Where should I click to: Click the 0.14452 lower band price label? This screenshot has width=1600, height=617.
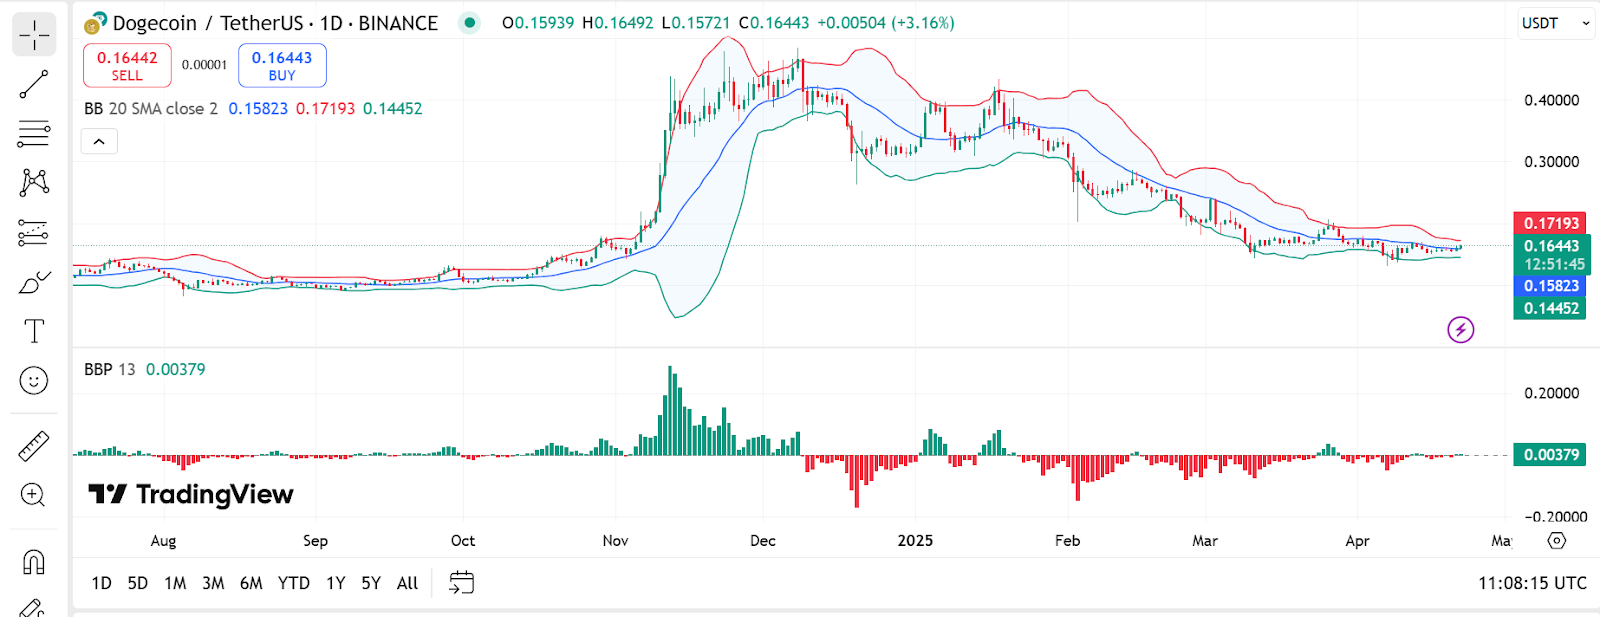(1550, 308)
